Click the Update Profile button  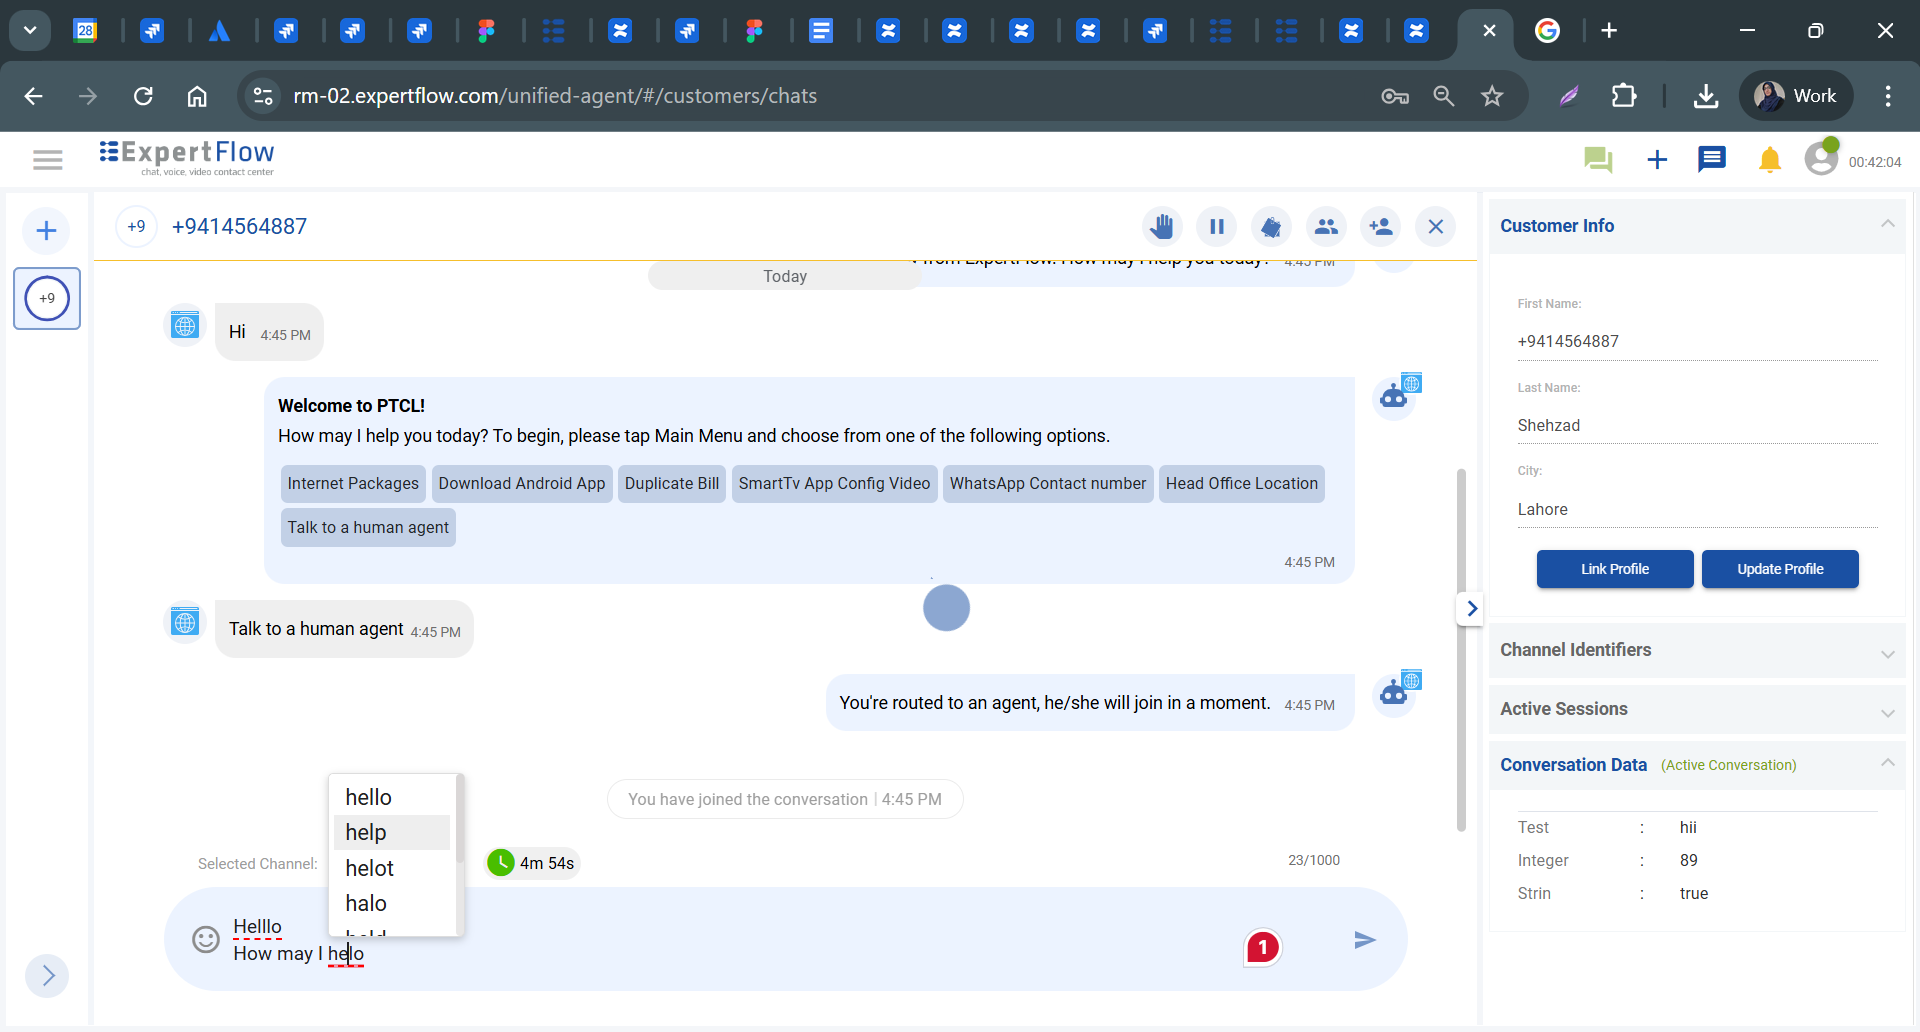coord(1780,568)
